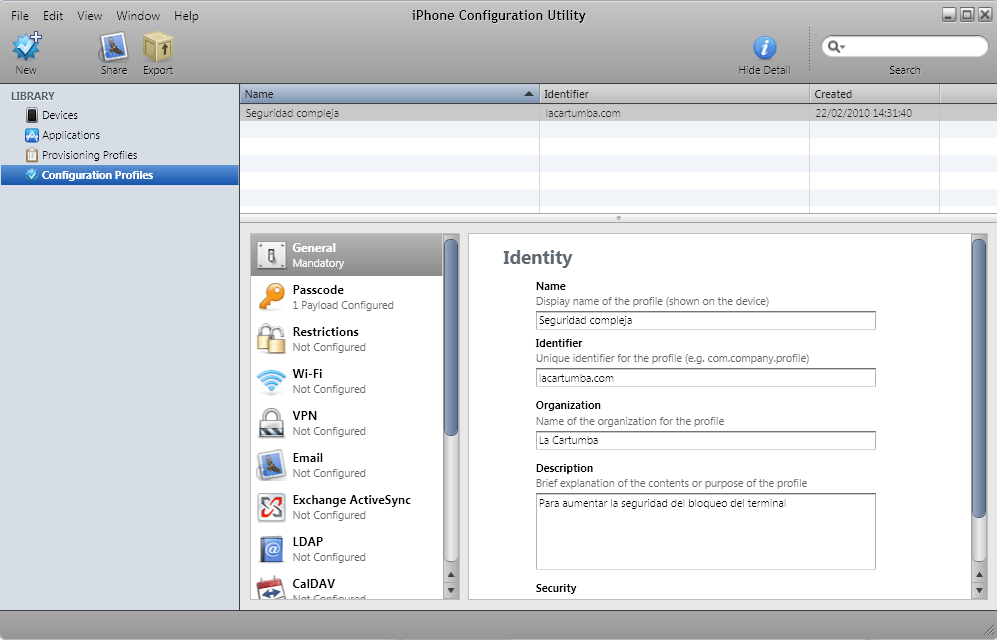997x640 pixels.
Task: Toggle the Name column sort arrow
Action: click(528, 94)
